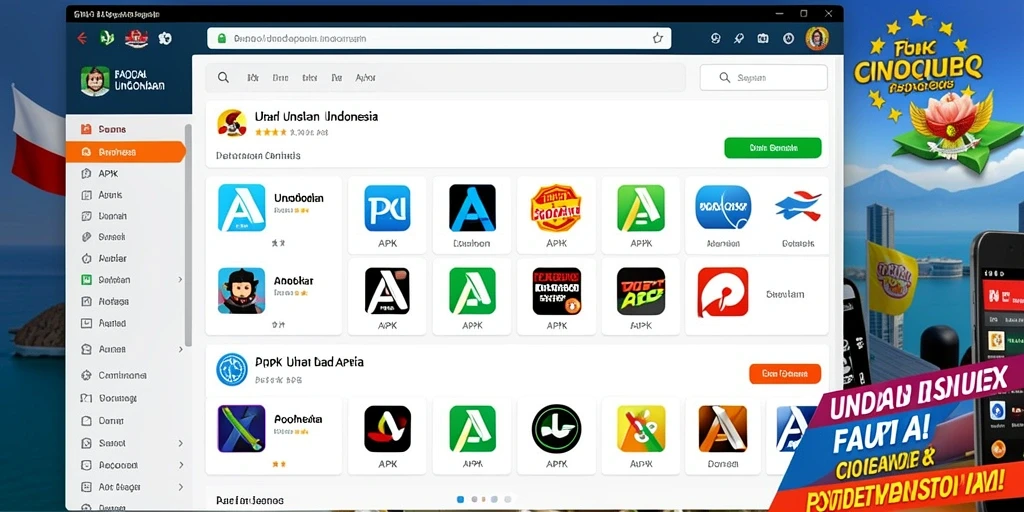Open the black text-poster app icon in the second row
The height and width of the screenshot is (512, 1024).
click(556, 291)
